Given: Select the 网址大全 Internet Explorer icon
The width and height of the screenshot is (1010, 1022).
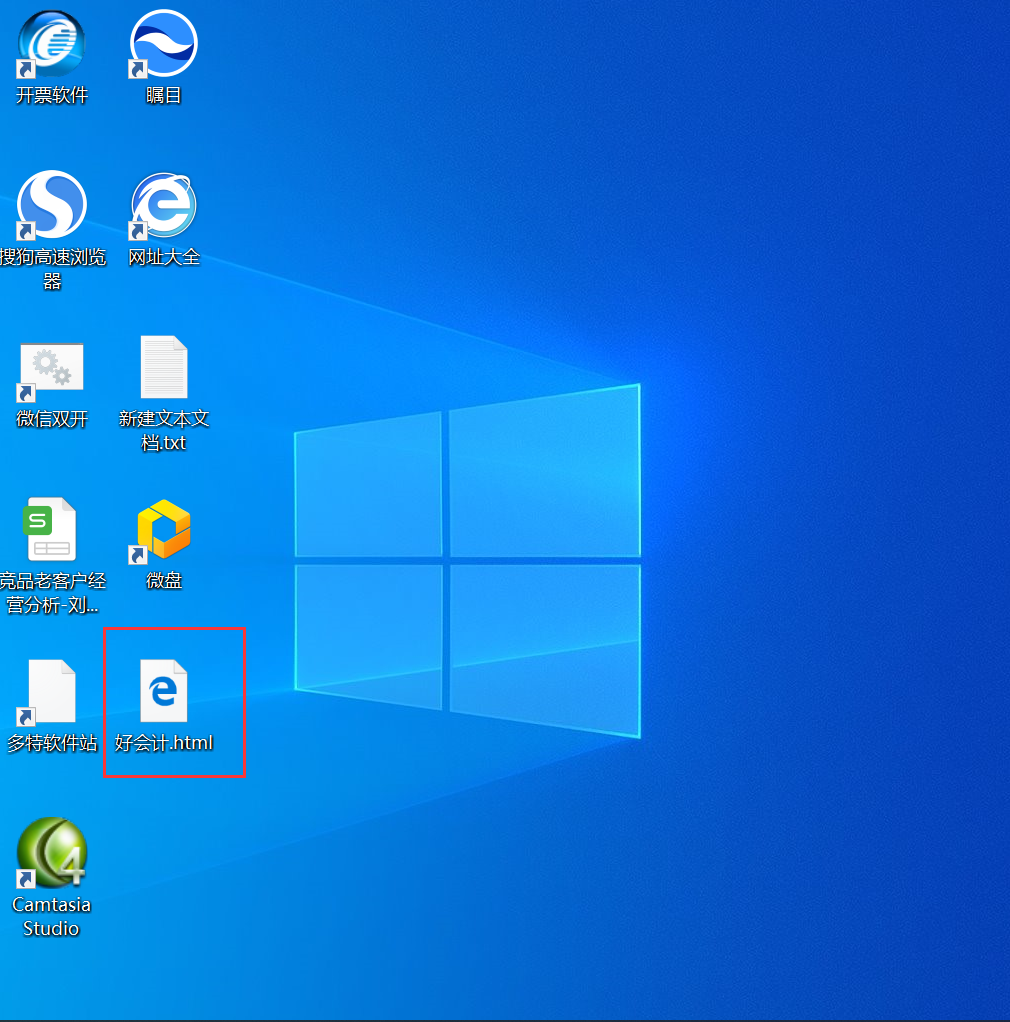Looking at the screenshot, I should (x=164, y=205).
